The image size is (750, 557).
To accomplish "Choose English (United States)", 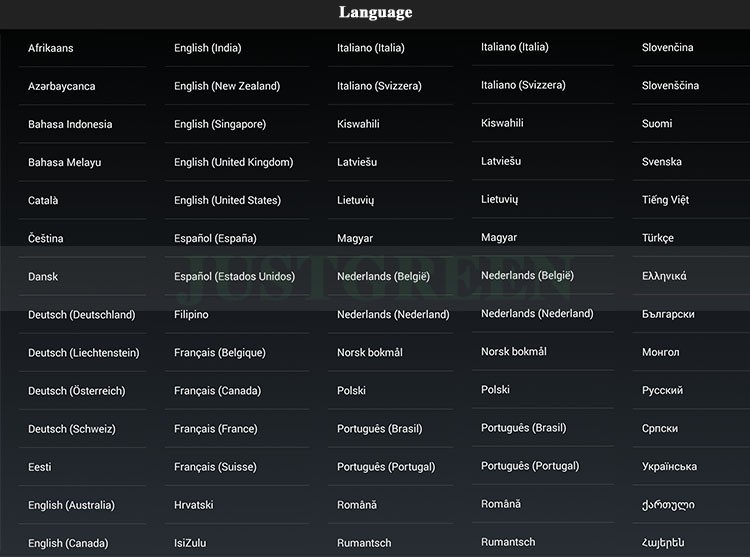I will 227,200.
